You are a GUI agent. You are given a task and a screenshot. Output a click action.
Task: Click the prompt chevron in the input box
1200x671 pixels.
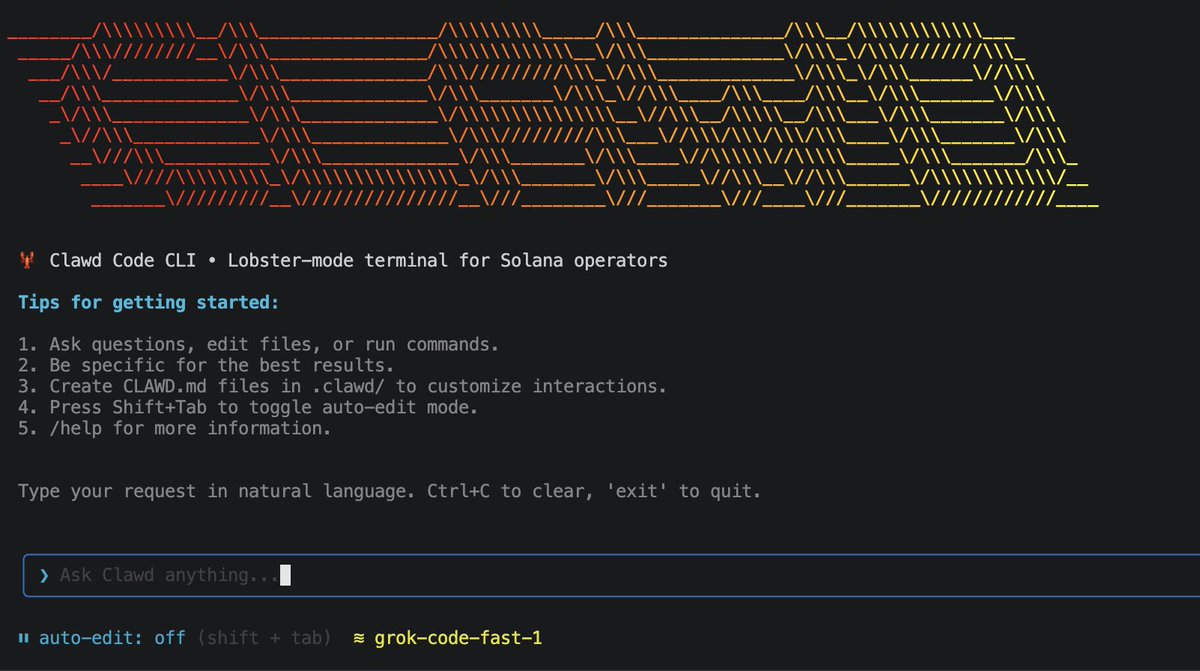pyautogui.click(x=43, y=575)
